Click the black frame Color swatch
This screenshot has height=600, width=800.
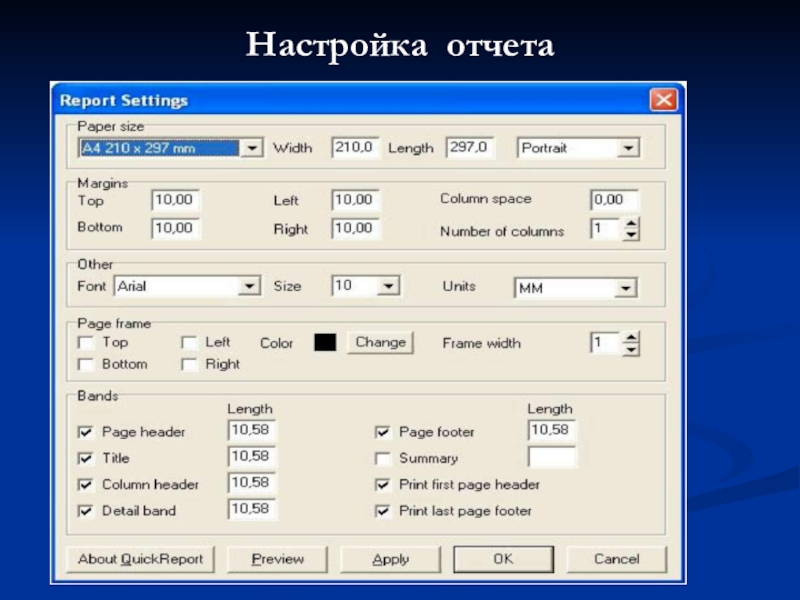(x=325, y=342)
